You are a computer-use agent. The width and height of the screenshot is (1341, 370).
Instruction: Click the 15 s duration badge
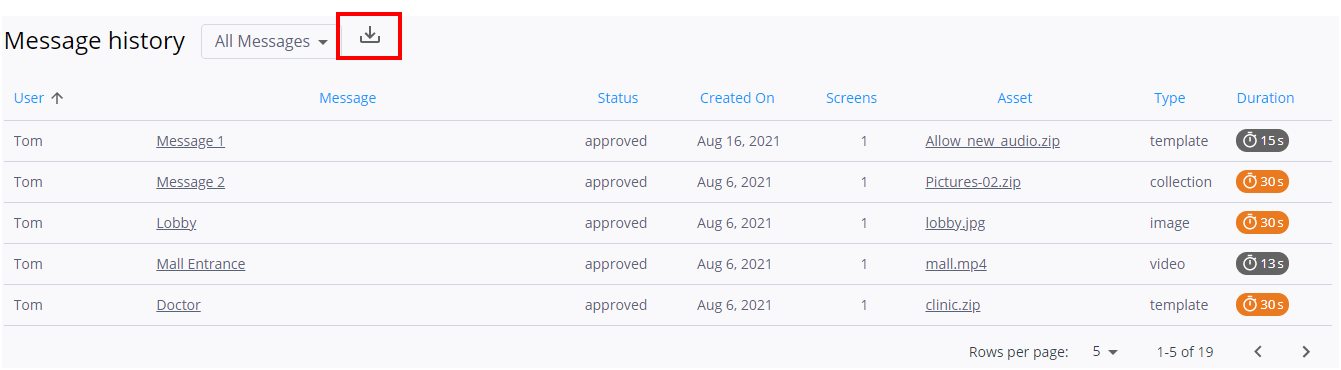click(1262, 141)
